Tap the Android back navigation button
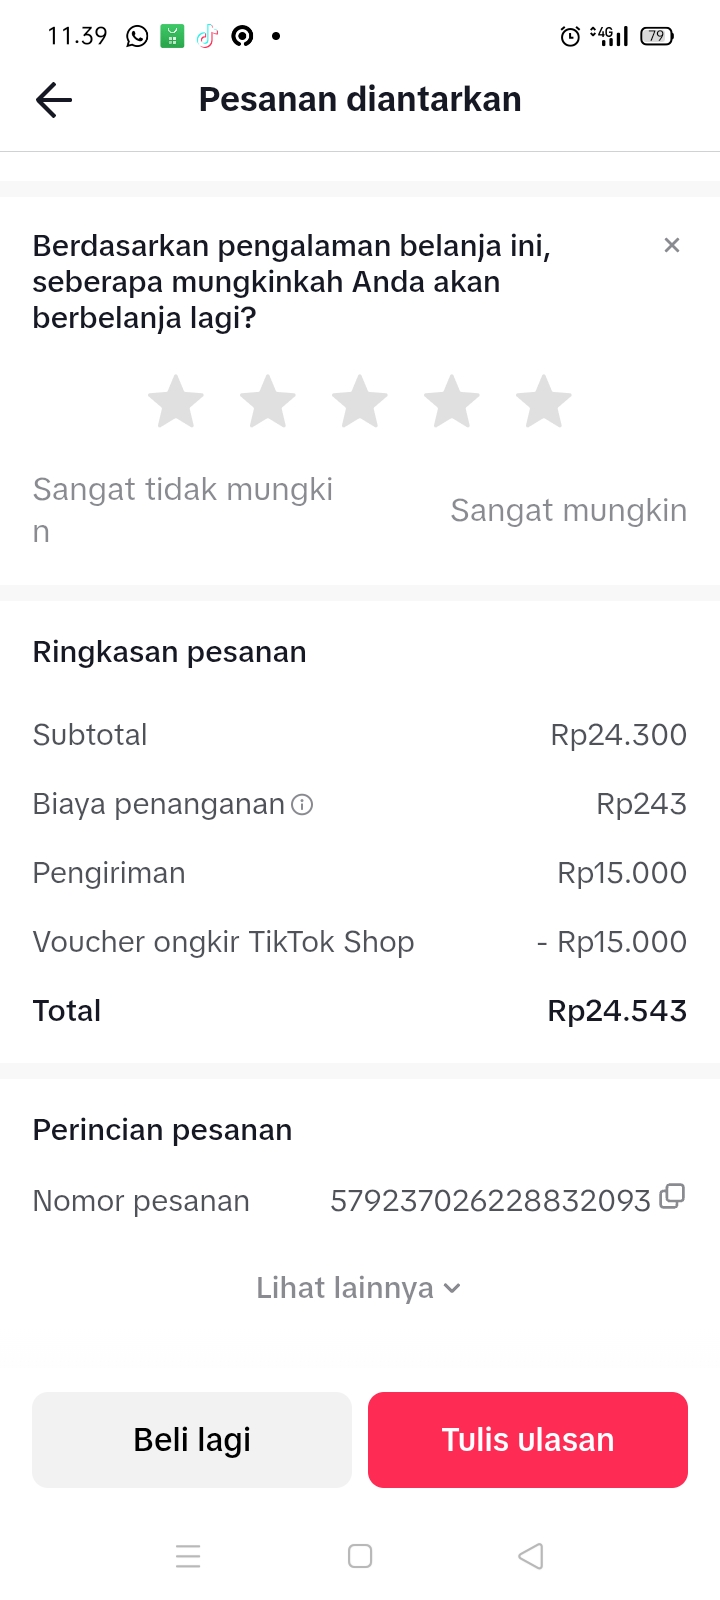 tap(531, 1556)
